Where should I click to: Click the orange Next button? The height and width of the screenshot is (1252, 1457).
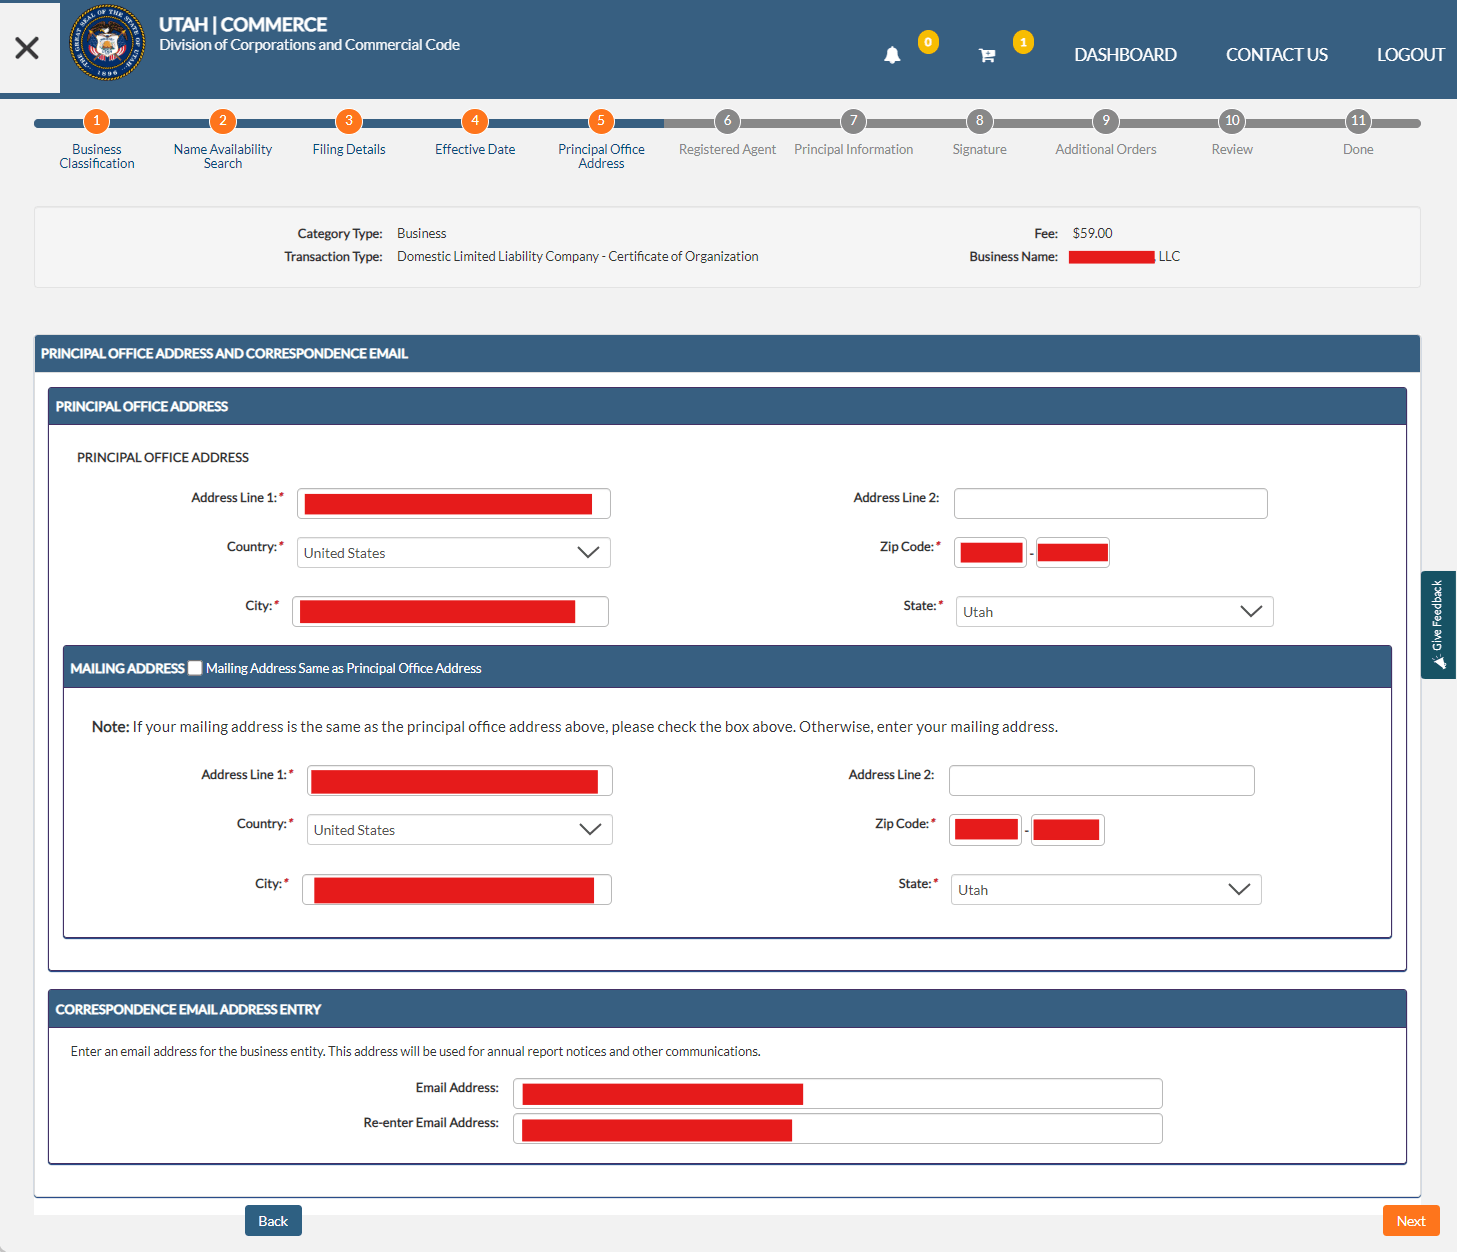1411,1221
